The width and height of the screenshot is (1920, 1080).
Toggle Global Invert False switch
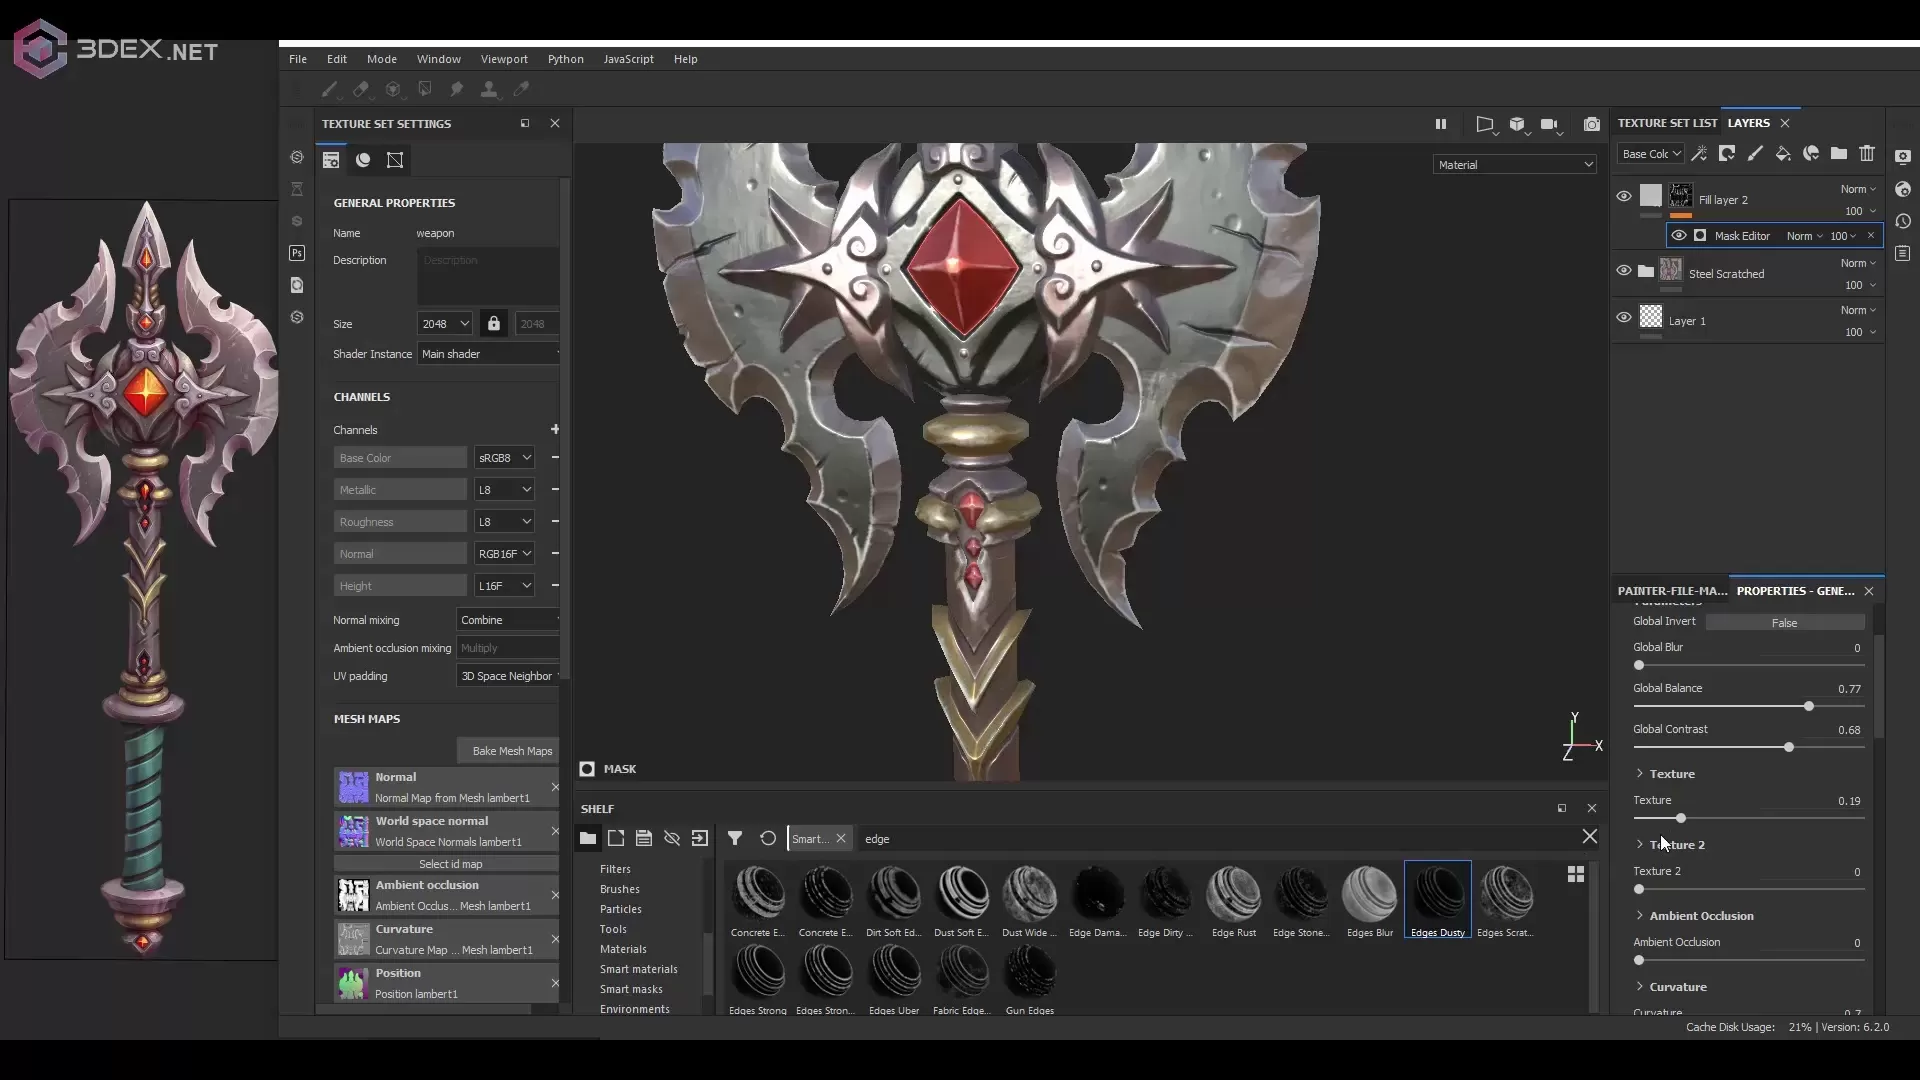[x=1784, y=622]
